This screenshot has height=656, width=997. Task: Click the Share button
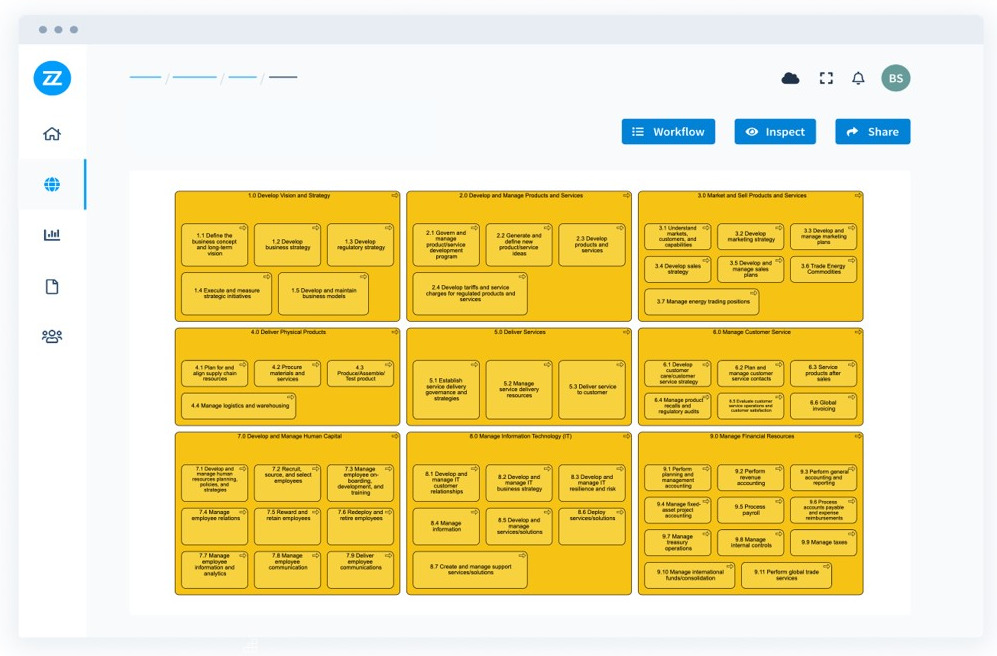pyautogui.click(x=872, y=132)
